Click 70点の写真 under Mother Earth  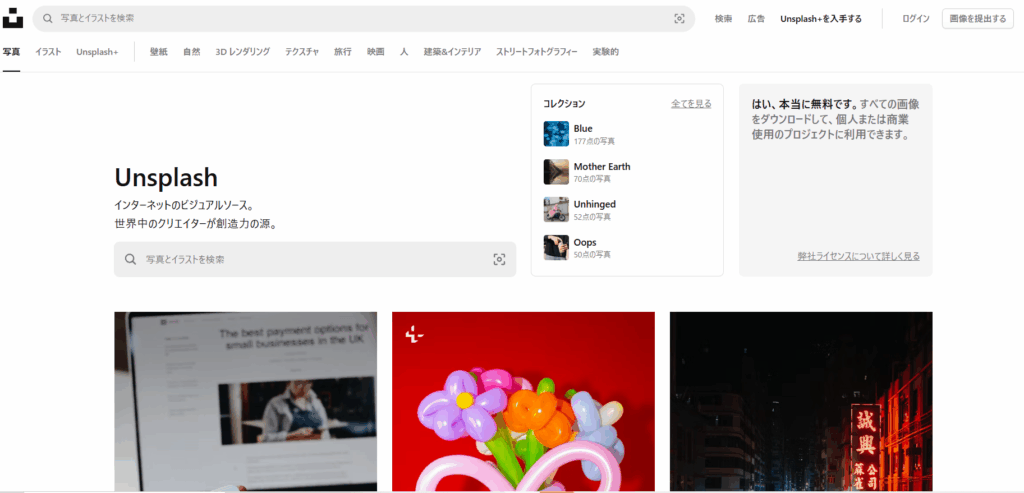(592, 179)
